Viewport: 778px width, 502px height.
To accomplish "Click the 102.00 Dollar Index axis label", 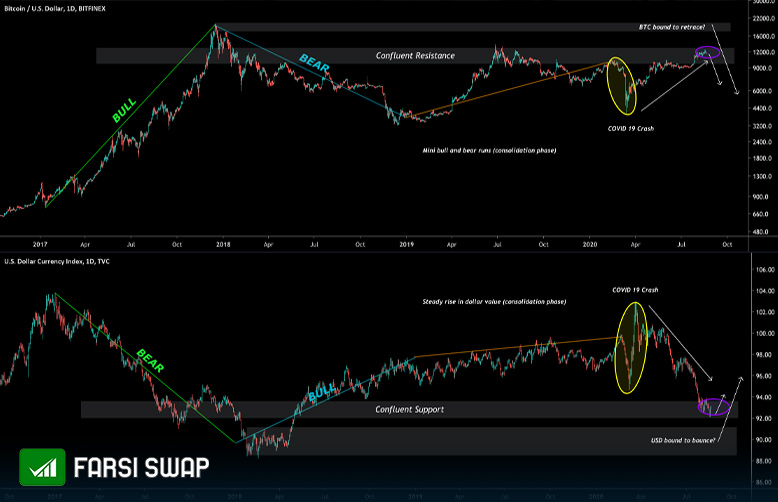I will coord(765,312).
